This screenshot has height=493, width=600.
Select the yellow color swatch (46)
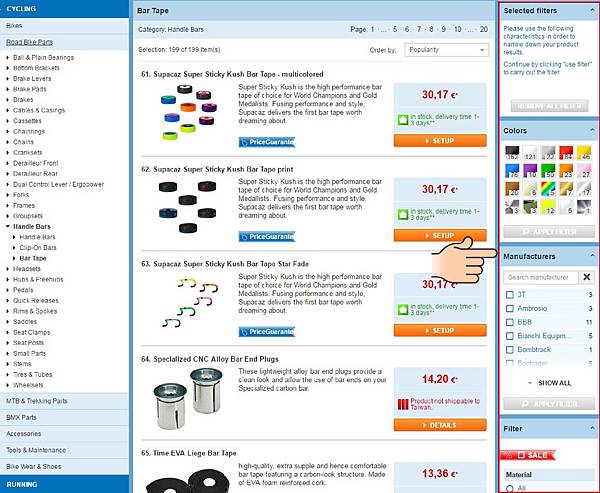[x=584, y=152]
